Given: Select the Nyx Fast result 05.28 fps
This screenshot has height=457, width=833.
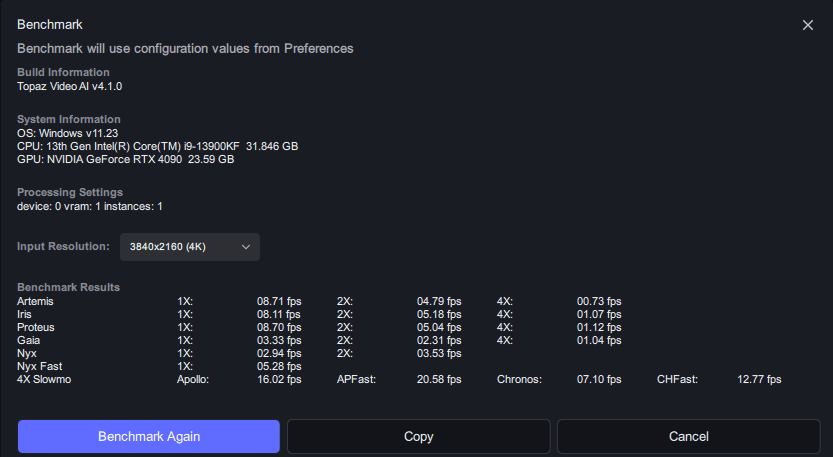Looking at the screenshot, I should click(279, 367).
